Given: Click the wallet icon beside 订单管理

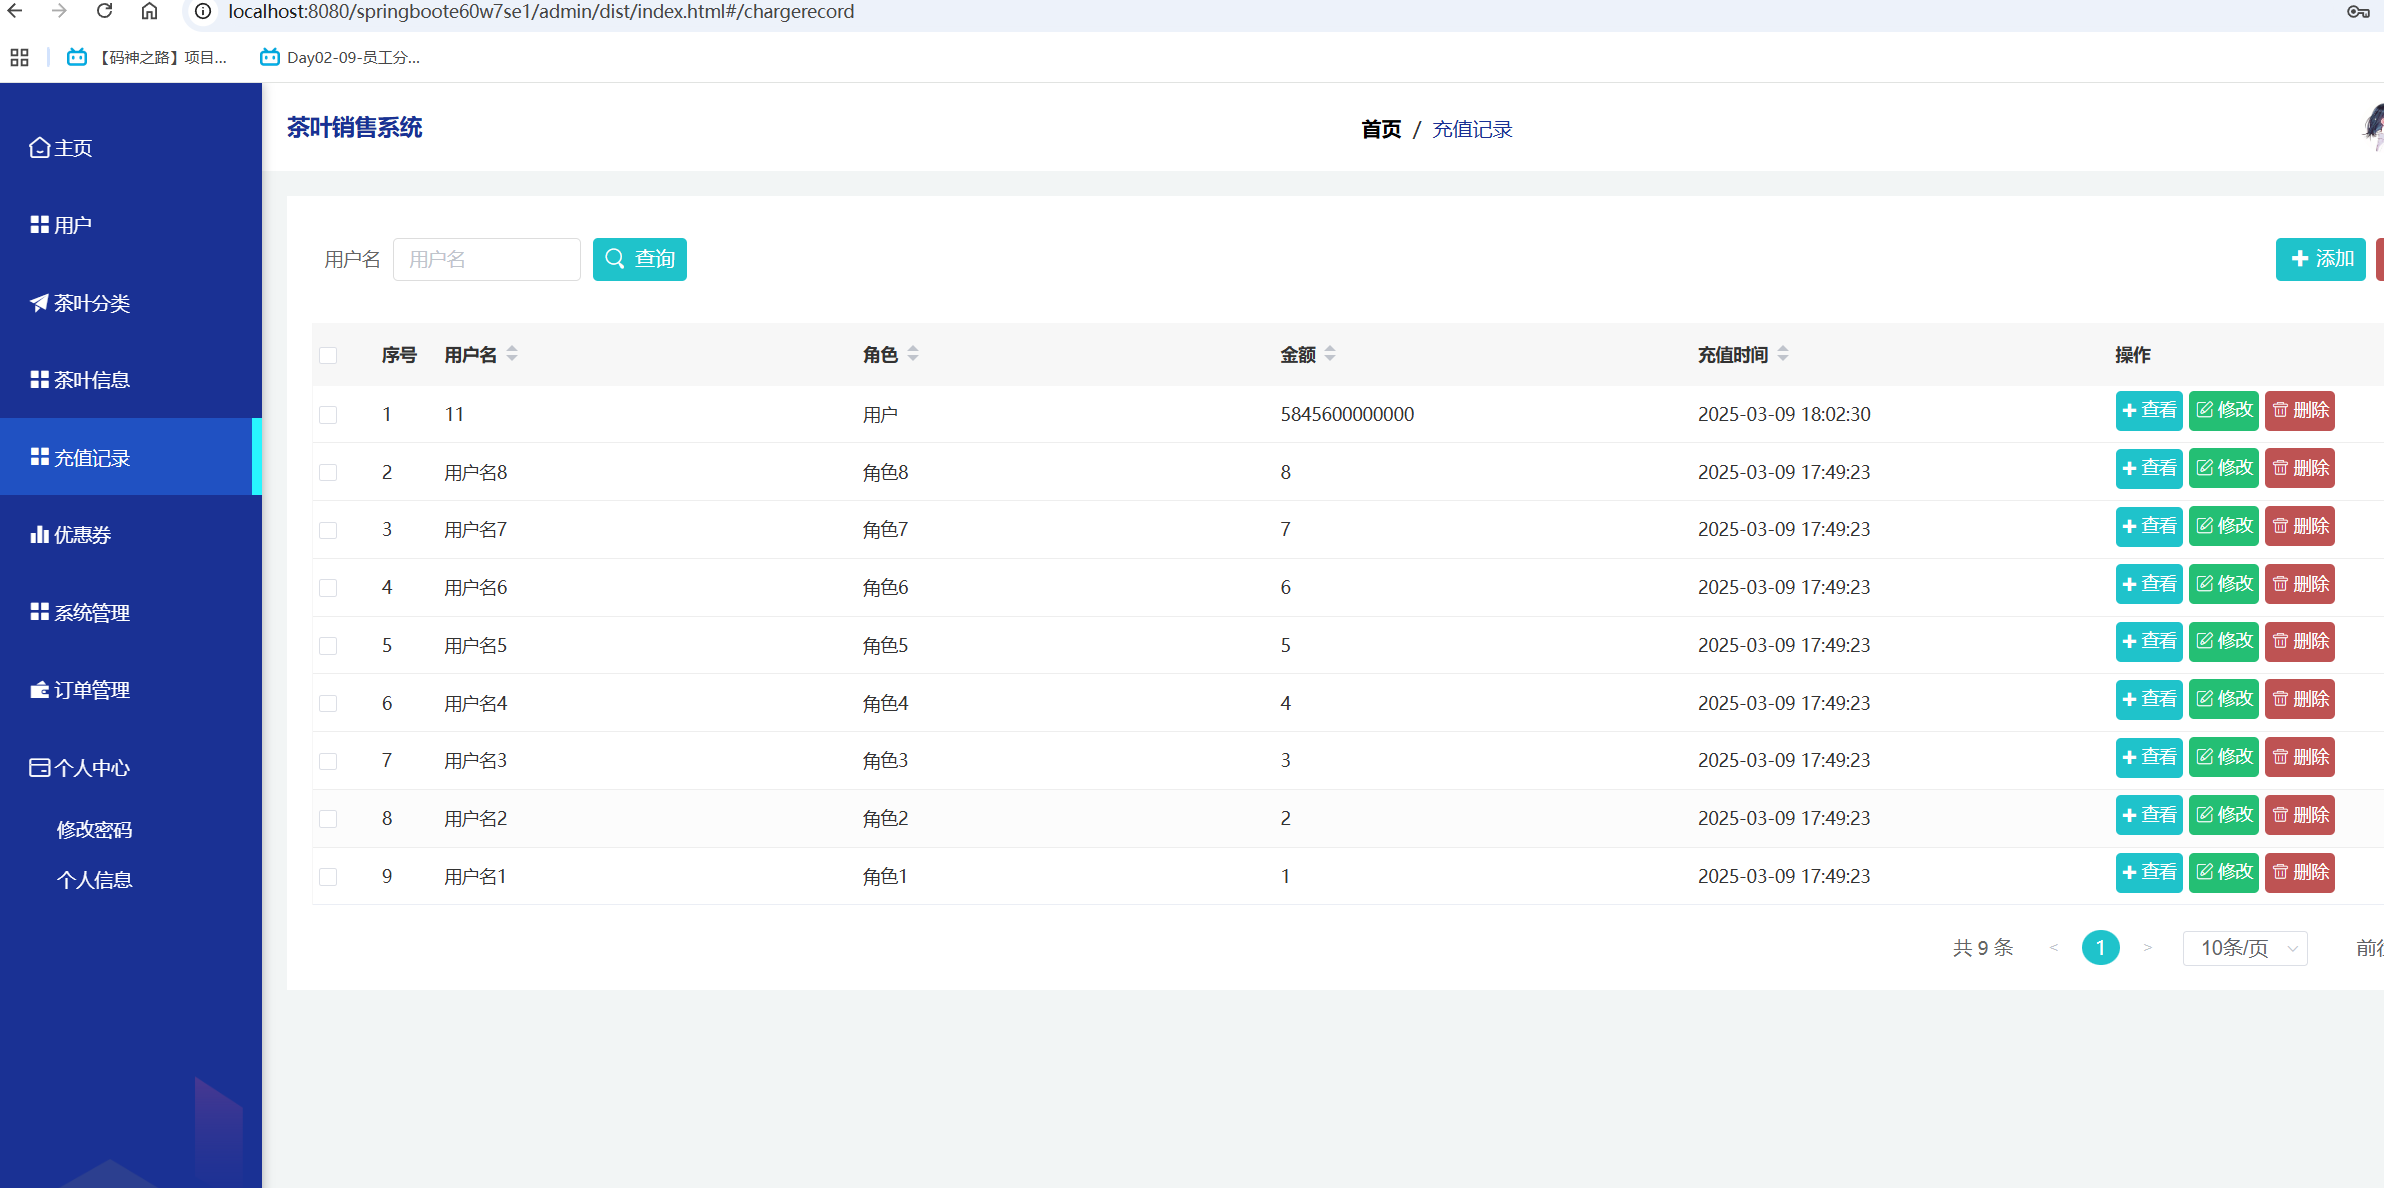Looking at the screenshot, I should (x=39, y=690).
